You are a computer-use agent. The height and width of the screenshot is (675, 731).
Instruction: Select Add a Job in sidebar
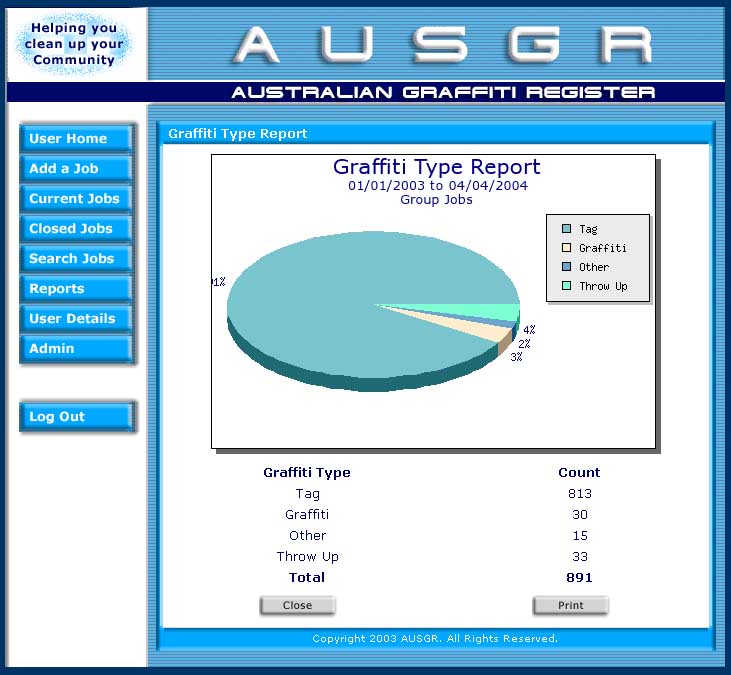point(76,169)
